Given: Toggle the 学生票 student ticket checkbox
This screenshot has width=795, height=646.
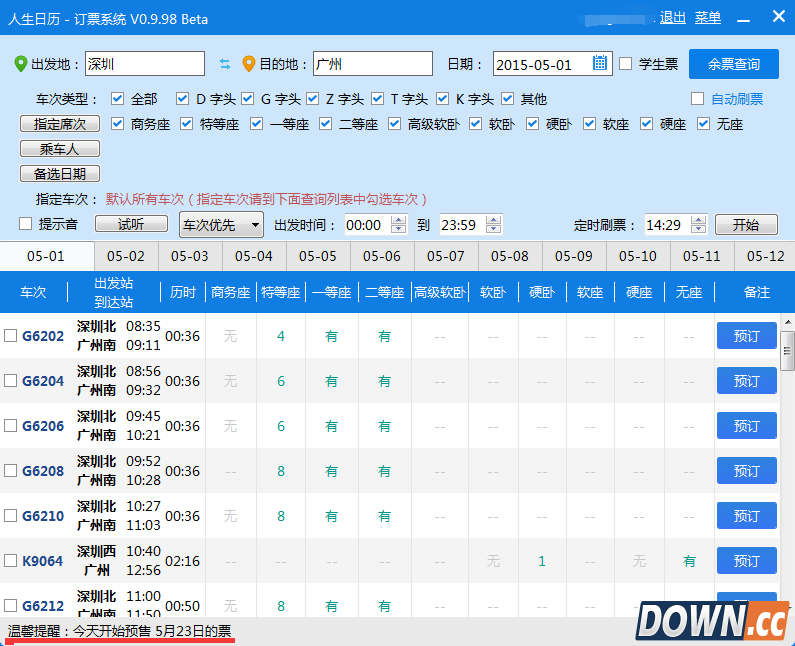Looking at the screenshot, I should (x=626, y=63).
